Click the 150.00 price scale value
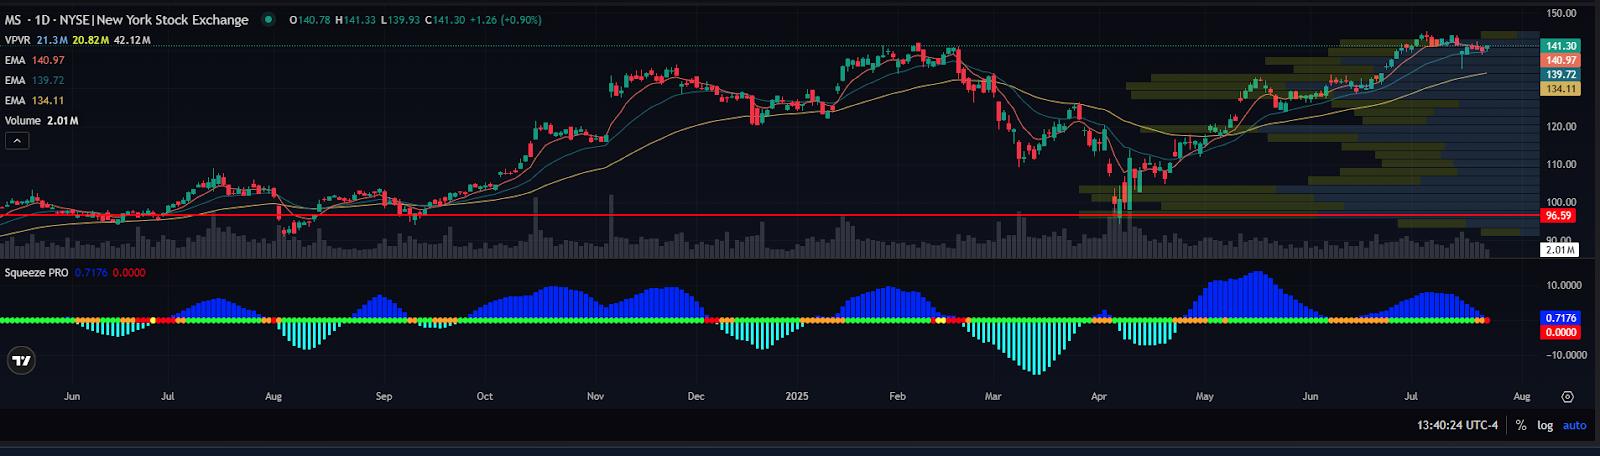Screen dimensions: 1600x456 1561,13
